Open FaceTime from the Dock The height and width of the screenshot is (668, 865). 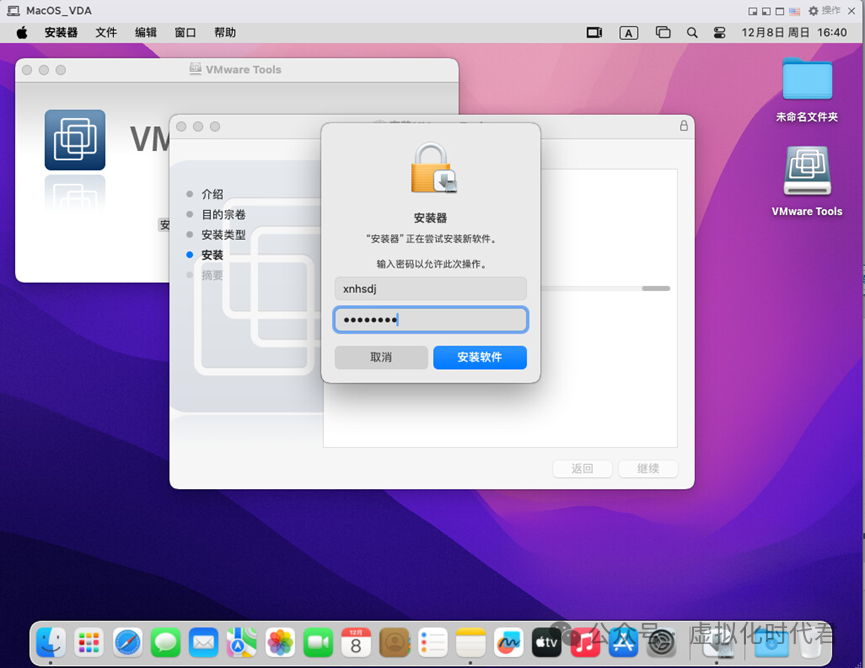(x=318, y=642)
